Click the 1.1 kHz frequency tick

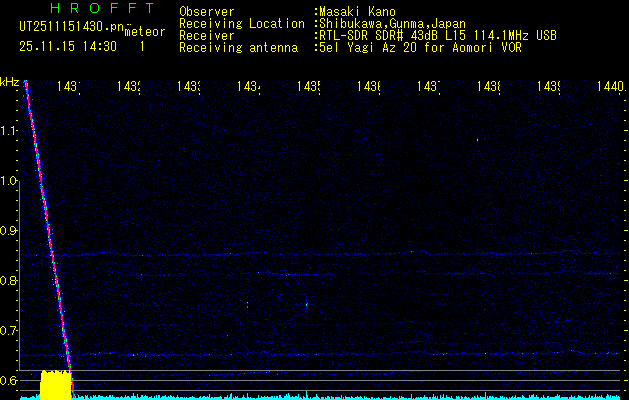9,130
